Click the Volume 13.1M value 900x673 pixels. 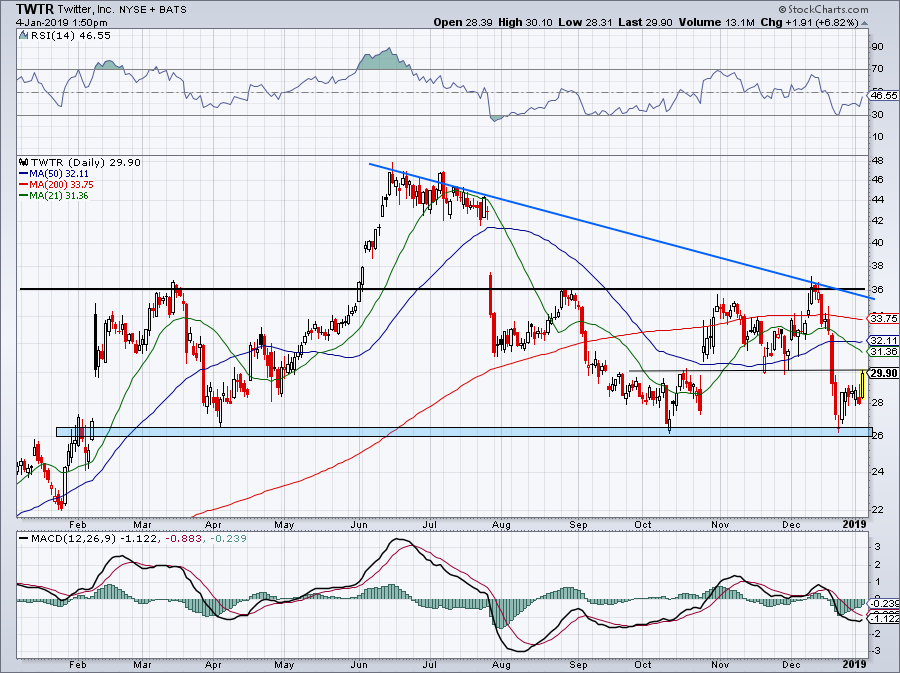(717, 22)
